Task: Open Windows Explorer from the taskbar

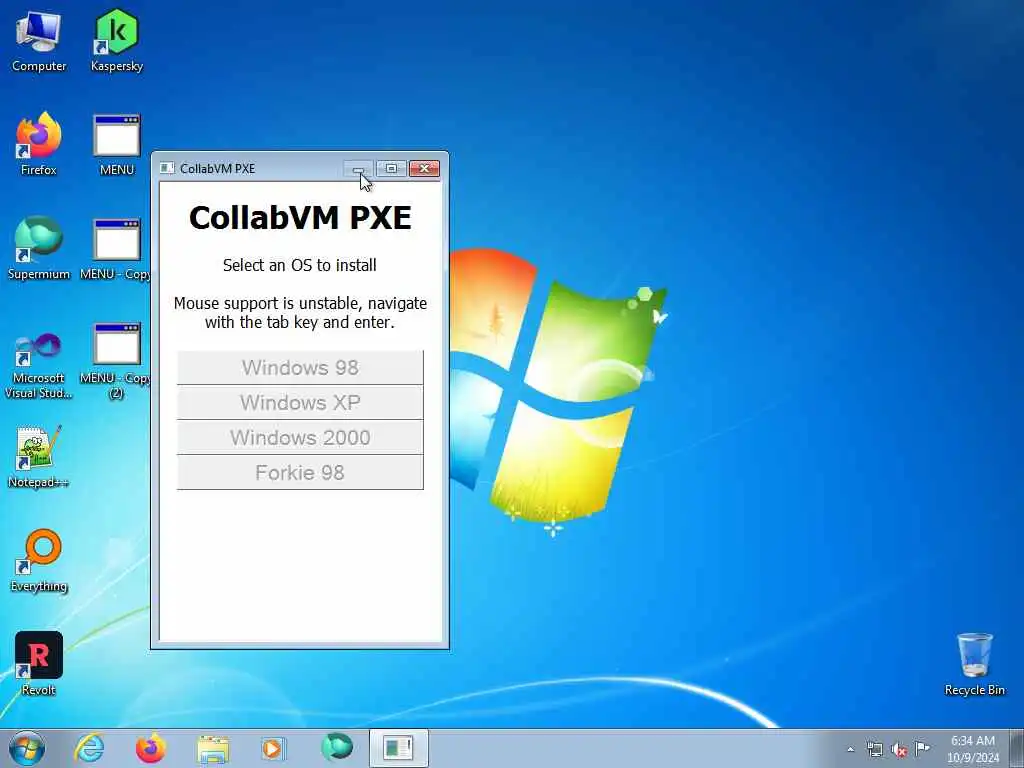Action: [214, 748]
